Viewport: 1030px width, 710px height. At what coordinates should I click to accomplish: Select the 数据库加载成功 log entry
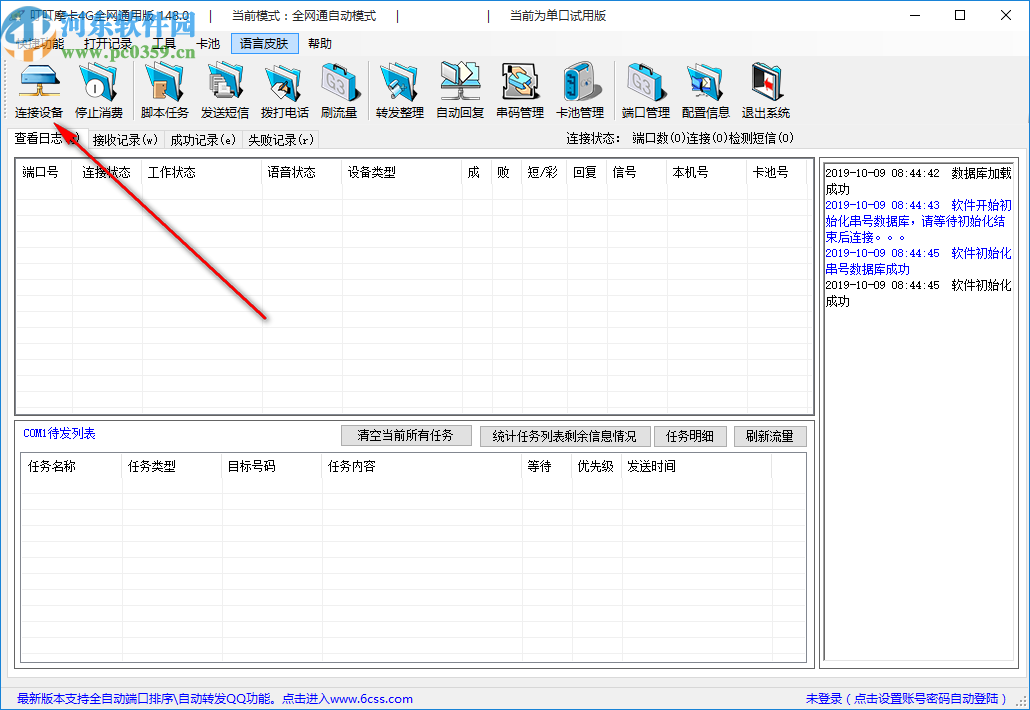(918, 181)
